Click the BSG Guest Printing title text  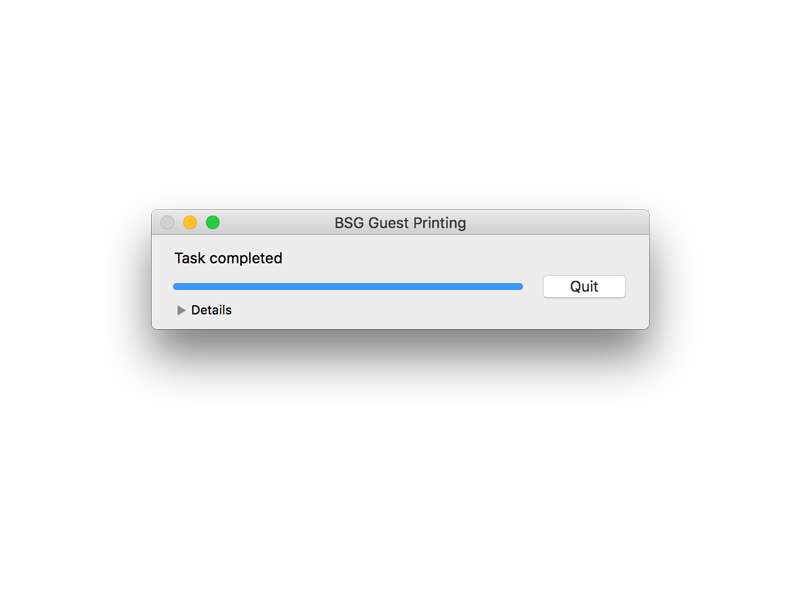(x=400, y=223)
